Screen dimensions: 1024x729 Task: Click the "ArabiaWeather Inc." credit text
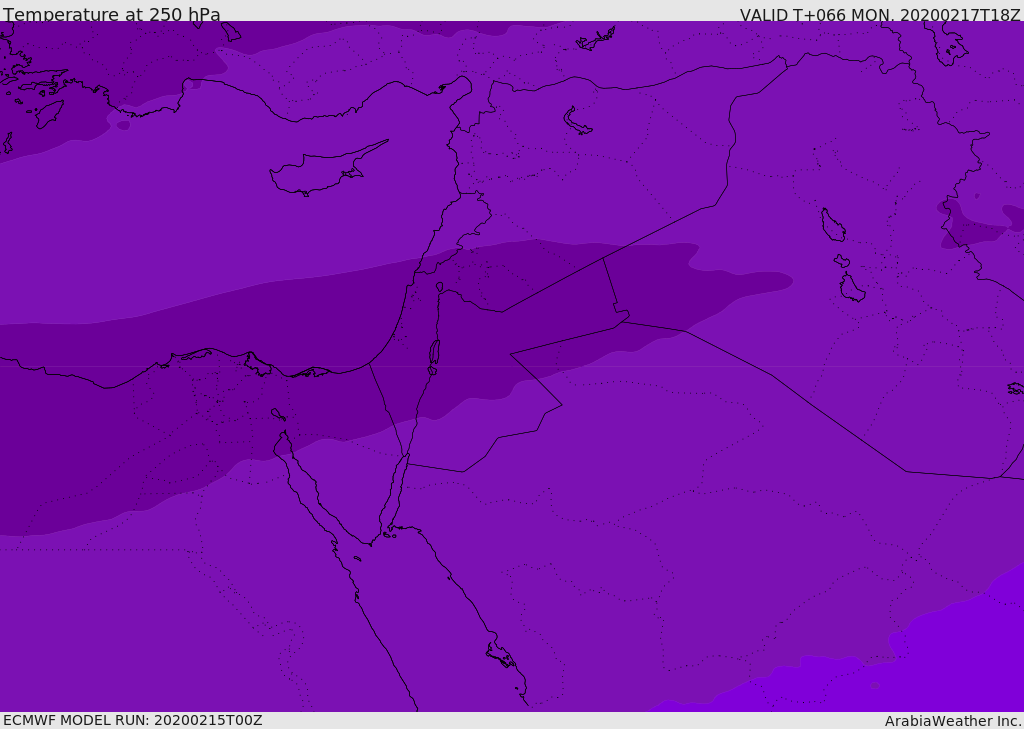[x=952, y=721]
